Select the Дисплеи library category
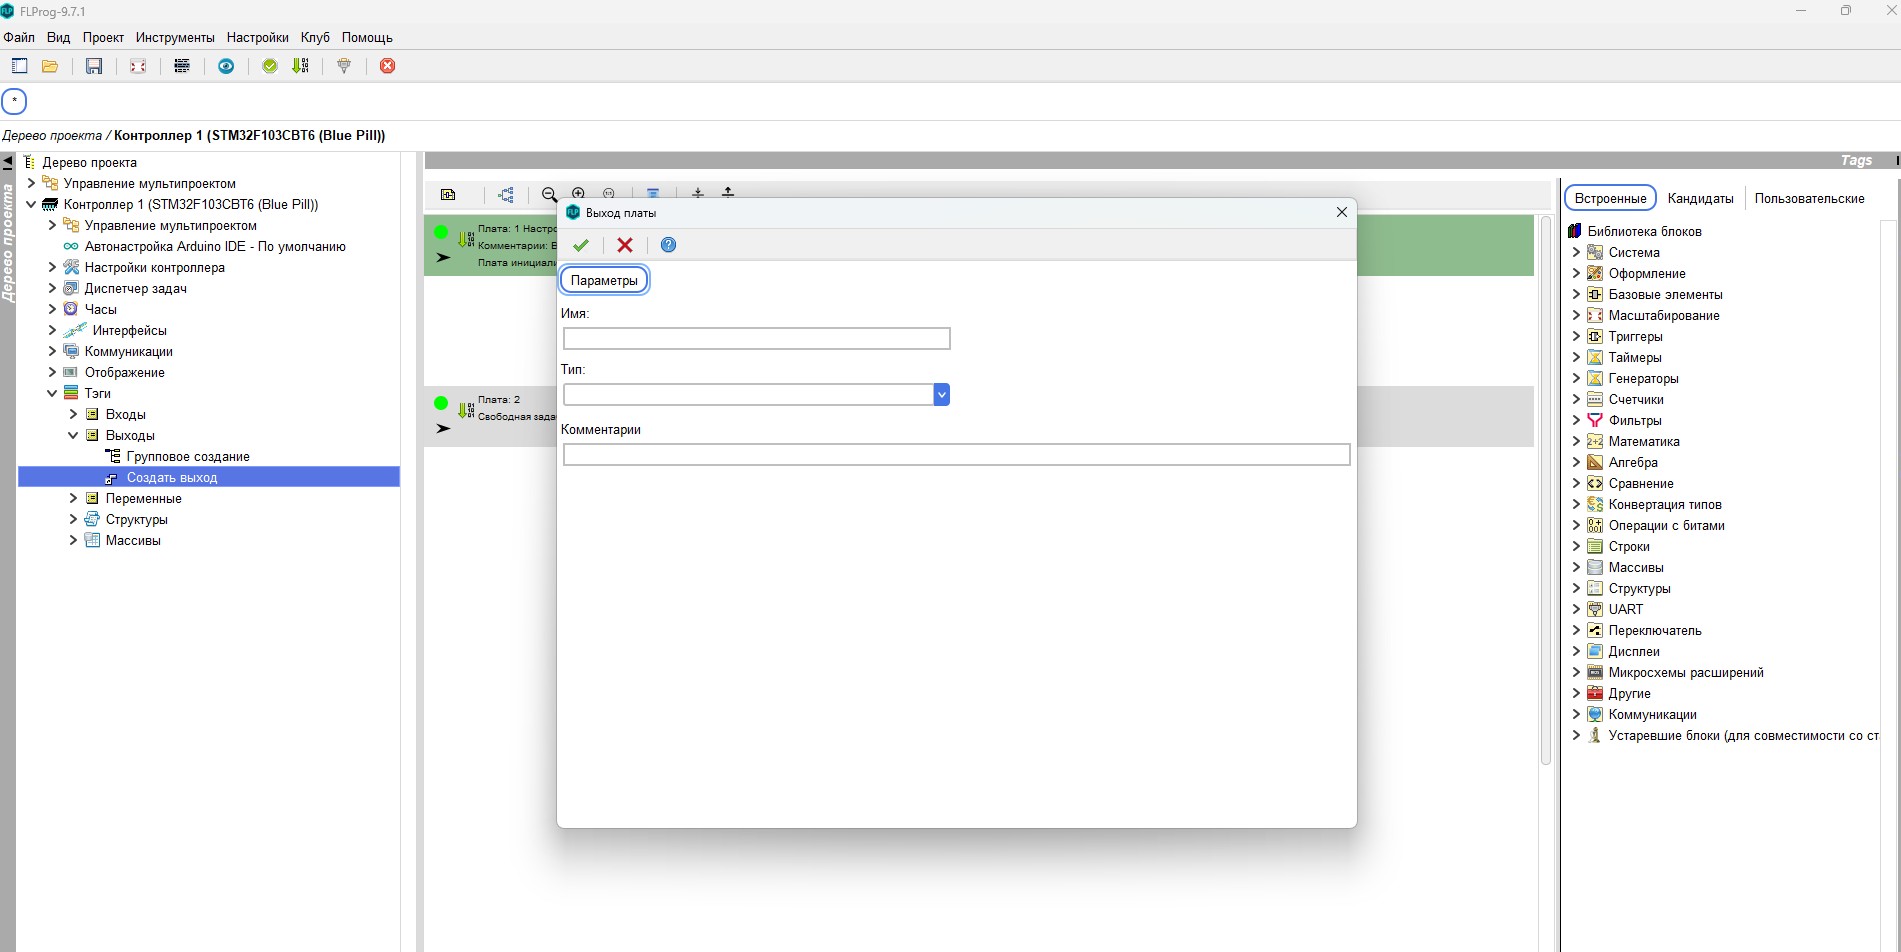The height and width of the screenshot is (952, 1901). [x=1633, y=651]
